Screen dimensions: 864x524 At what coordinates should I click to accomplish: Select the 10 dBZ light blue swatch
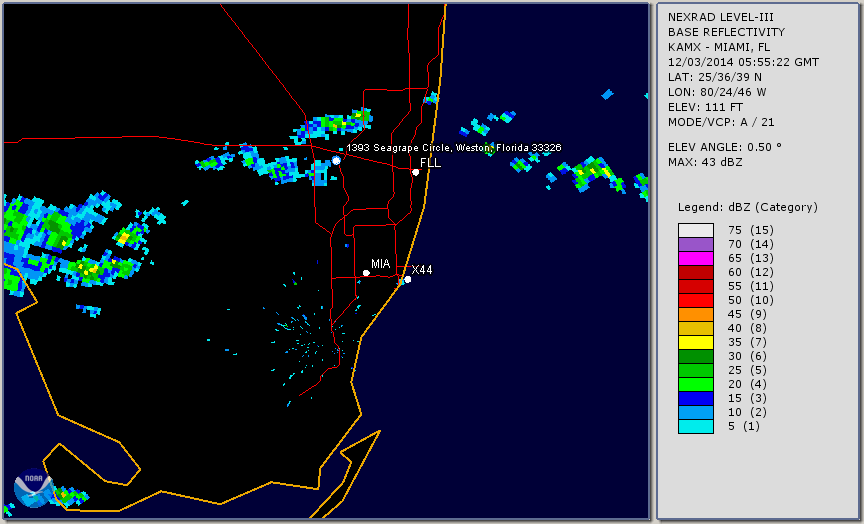pos(696,412)
